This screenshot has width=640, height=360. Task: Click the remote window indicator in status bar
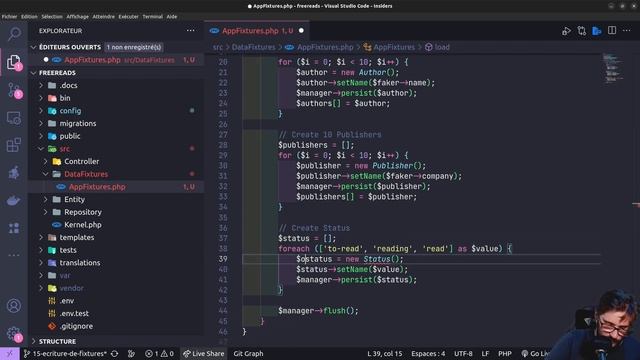pos(9,353)
